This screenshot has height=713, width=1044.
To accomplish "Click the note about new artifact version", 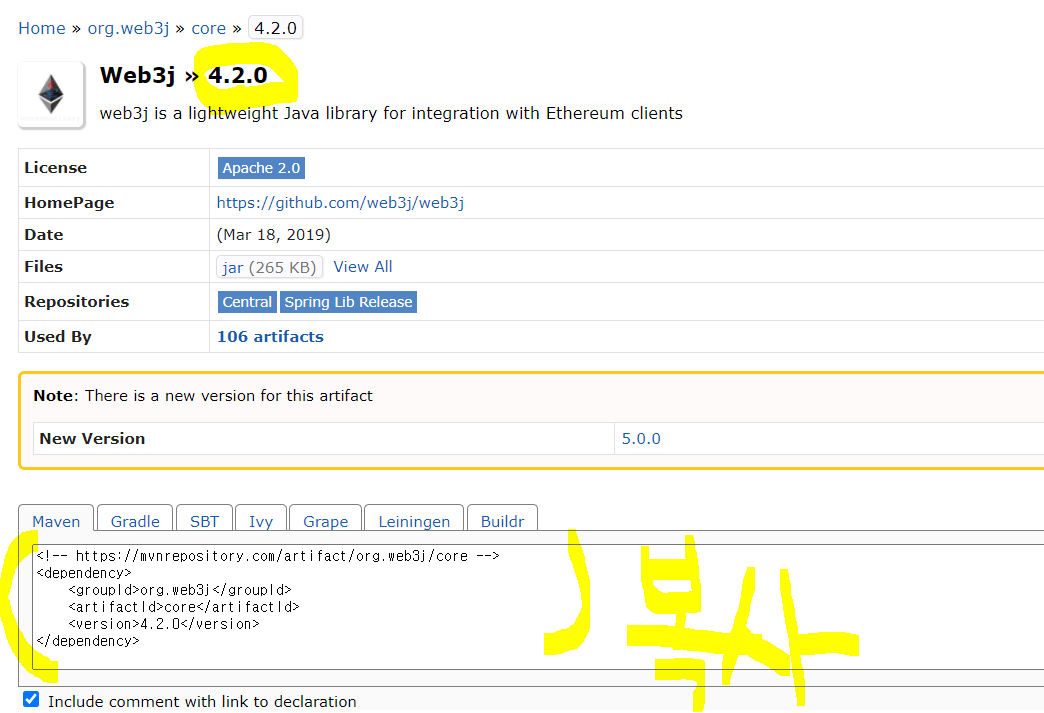I will (203, 395).
